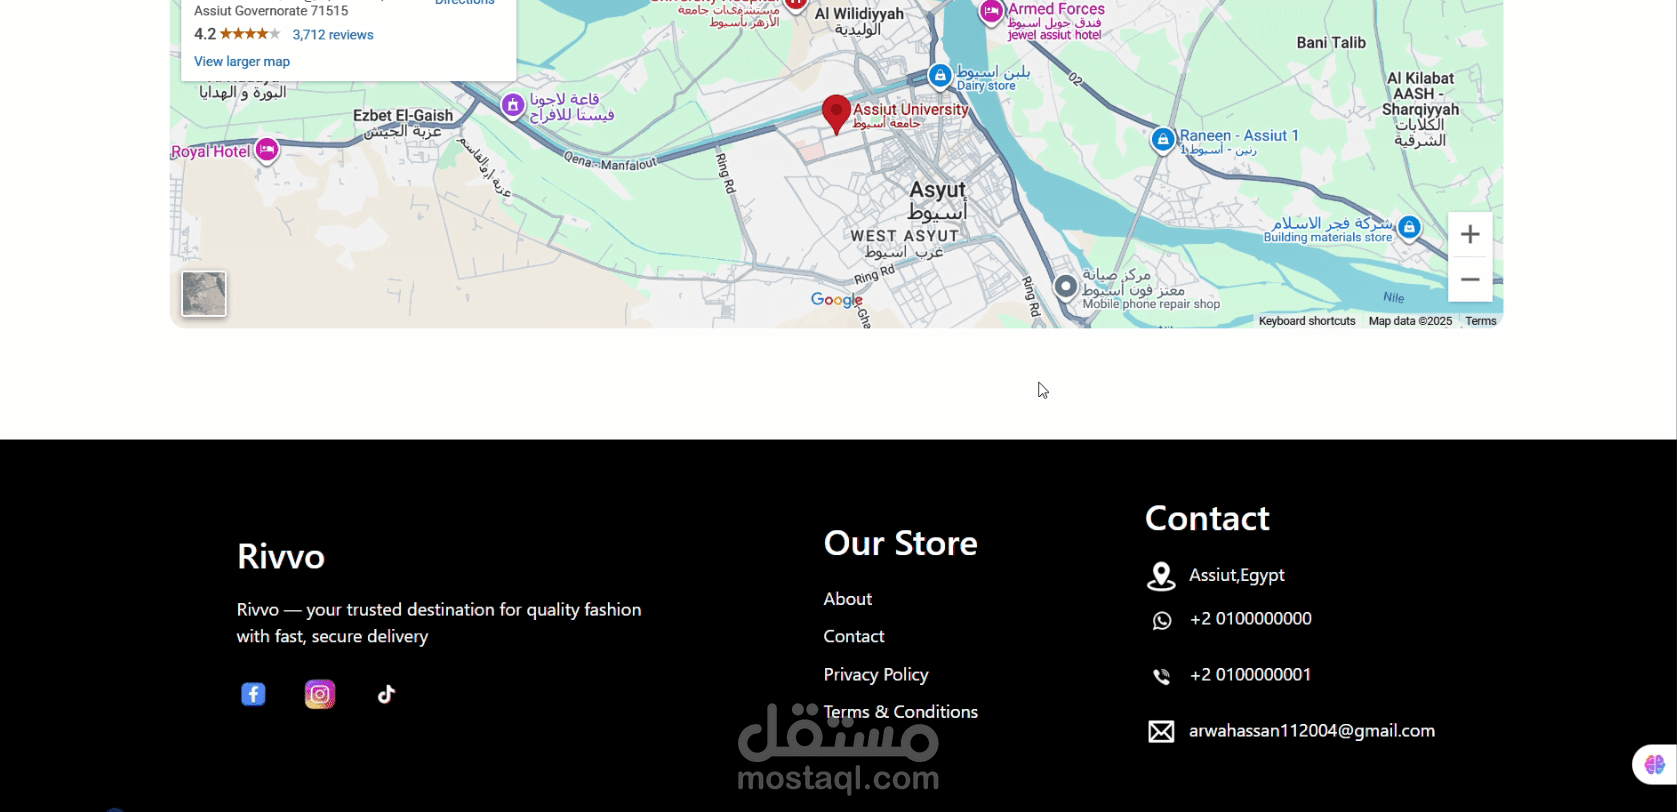The height and width of the screenshot is (812, 1677).
Task: Open the Privacy Policy footer link
Action: pyautogui.click(x=876, y=675)
